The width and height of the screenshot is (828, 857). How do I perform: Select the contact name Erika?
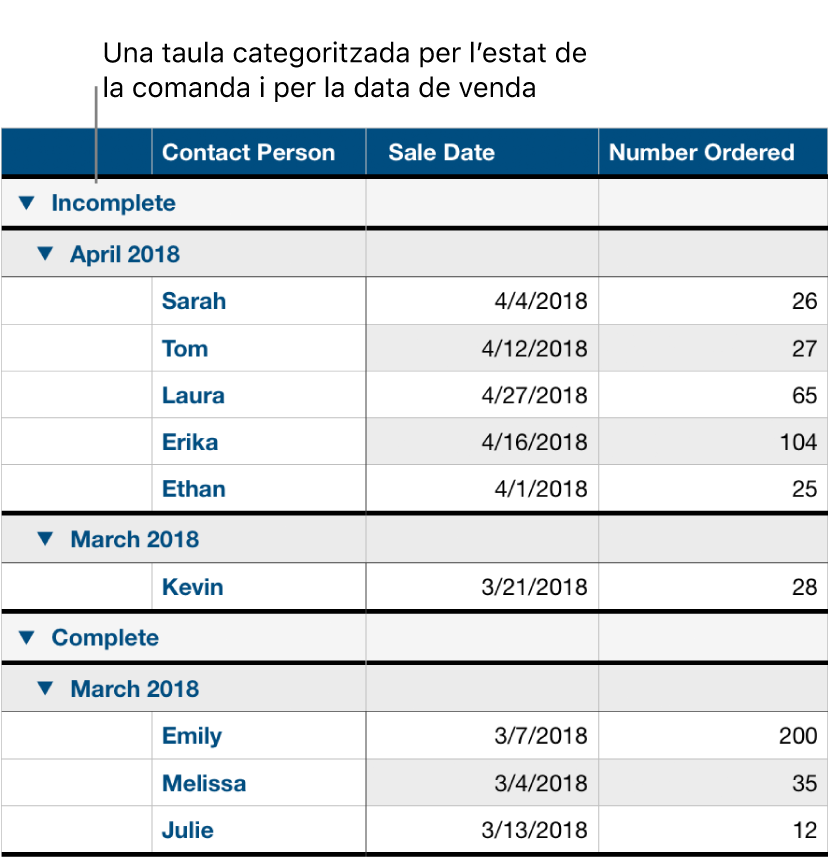click(189, 441)
